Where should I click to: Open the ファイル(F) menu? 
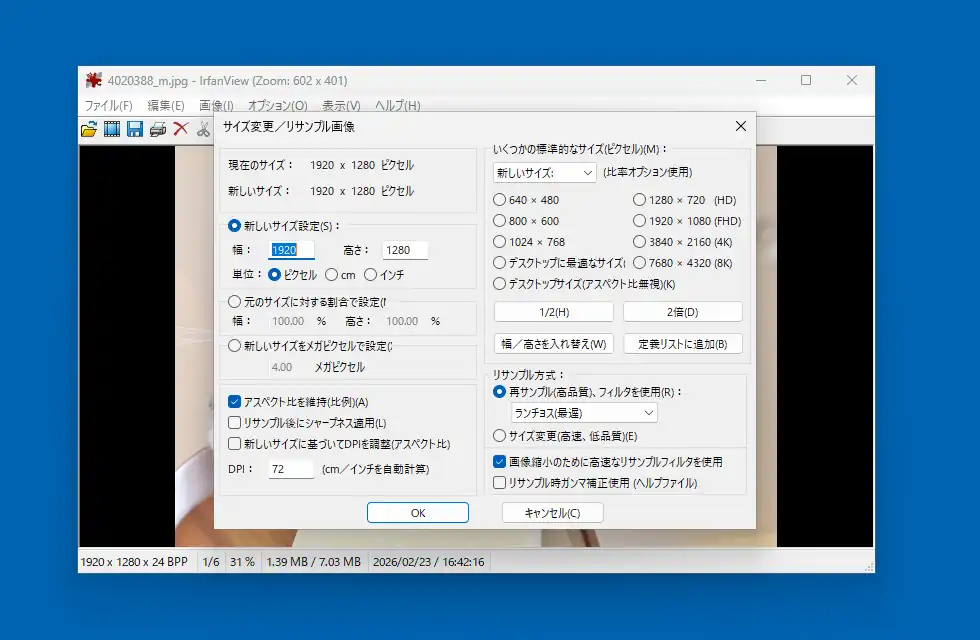[x=108, y=106]
